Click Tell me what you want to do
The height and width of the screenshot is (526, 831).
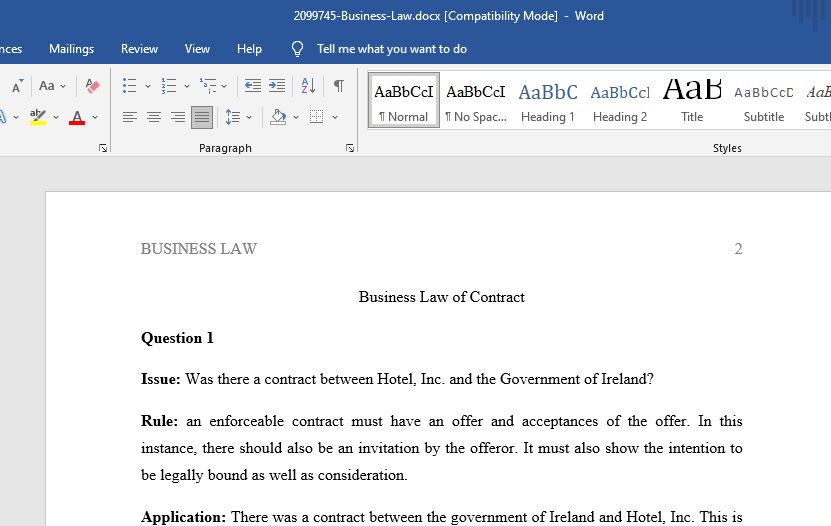[x=392, y=49]
